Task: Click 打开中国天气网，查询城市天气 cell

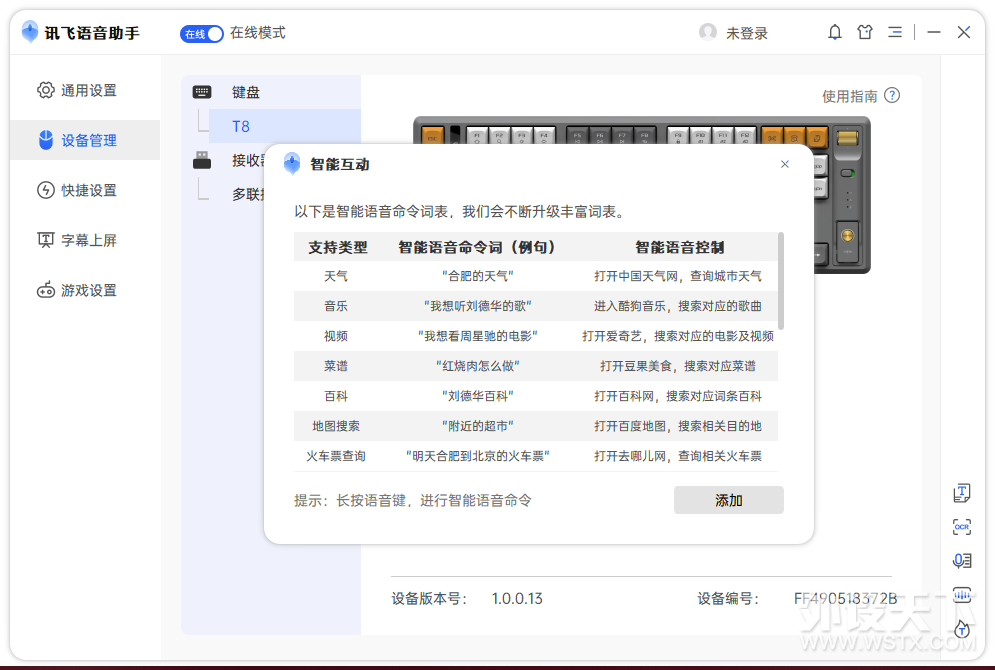Action: (678, 276)
